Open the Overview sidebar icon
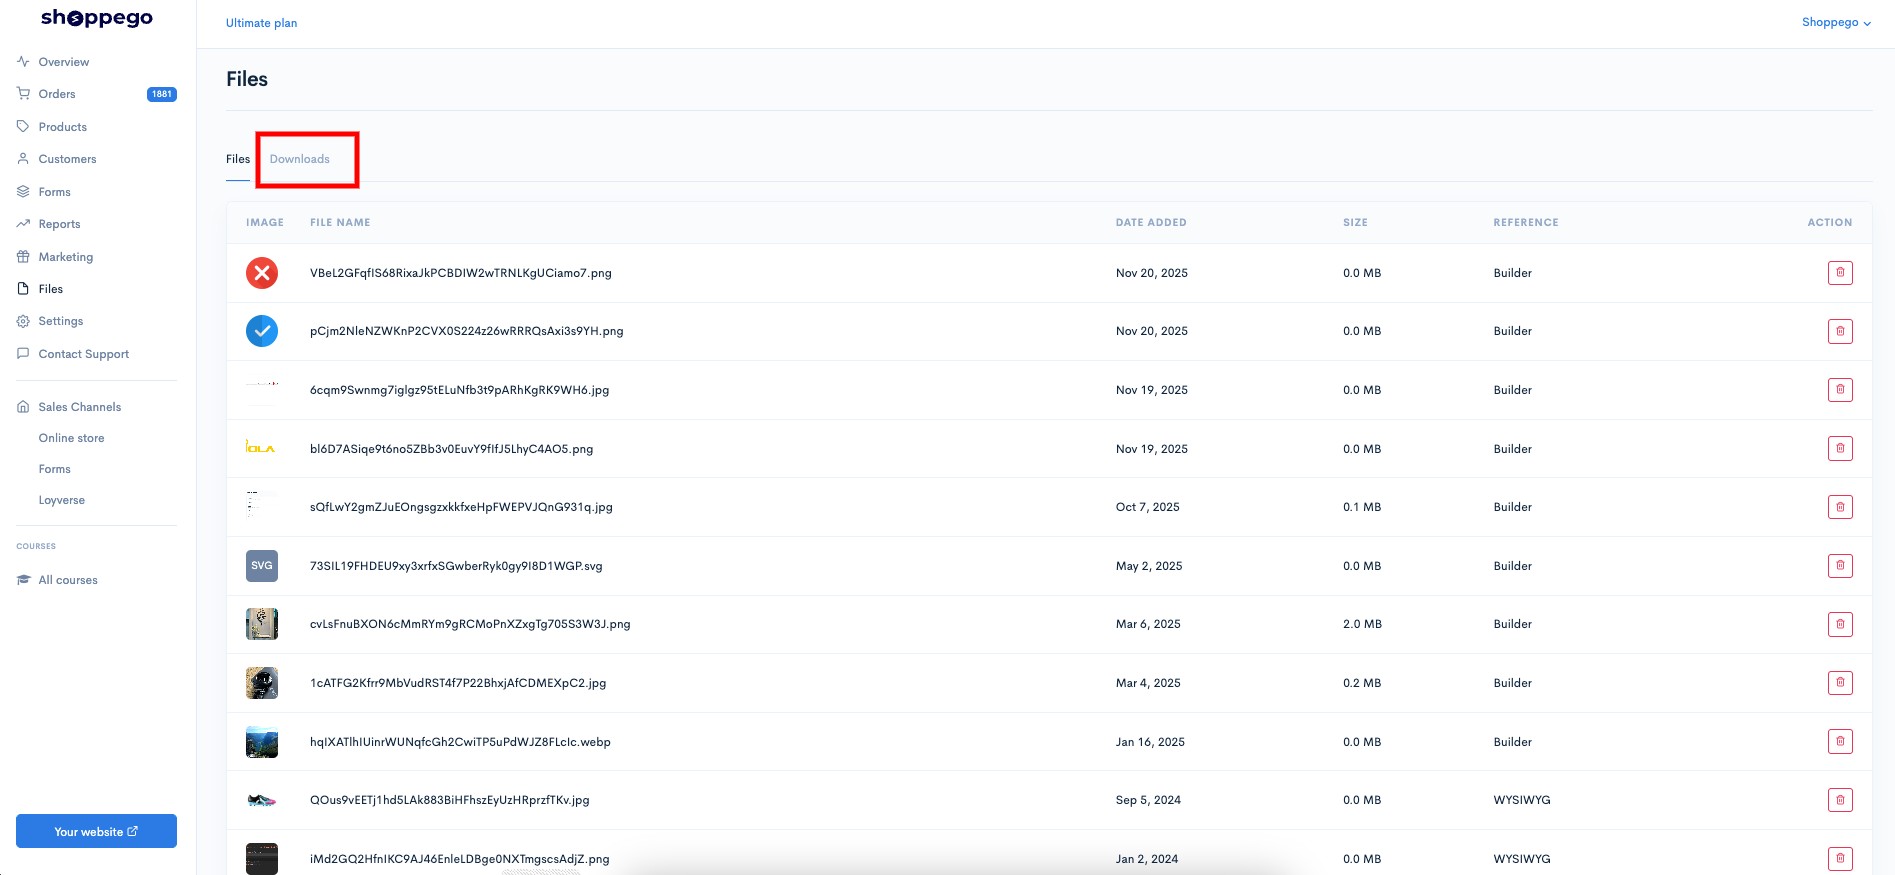The width and height of the screenshot is (1895, 875). tap(23, 62)
